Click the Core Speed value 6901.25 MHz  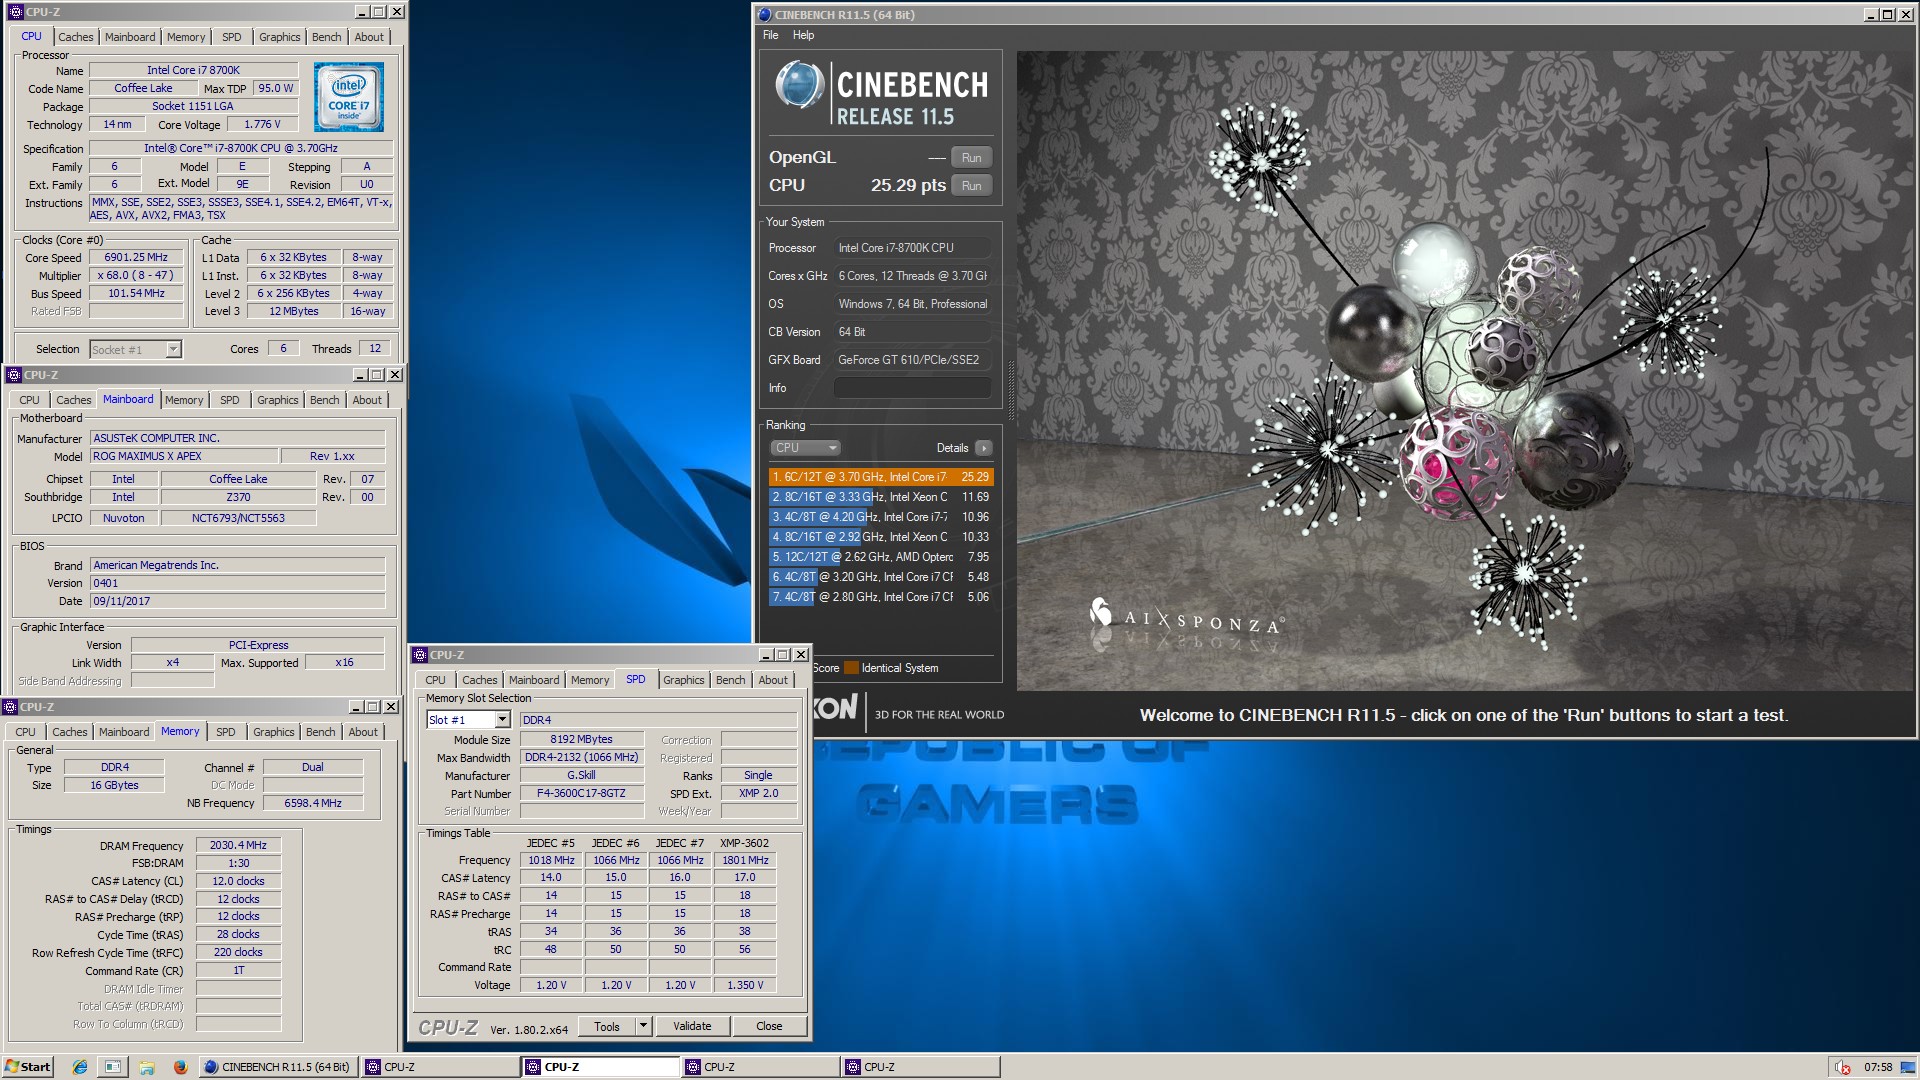point(136,257)
